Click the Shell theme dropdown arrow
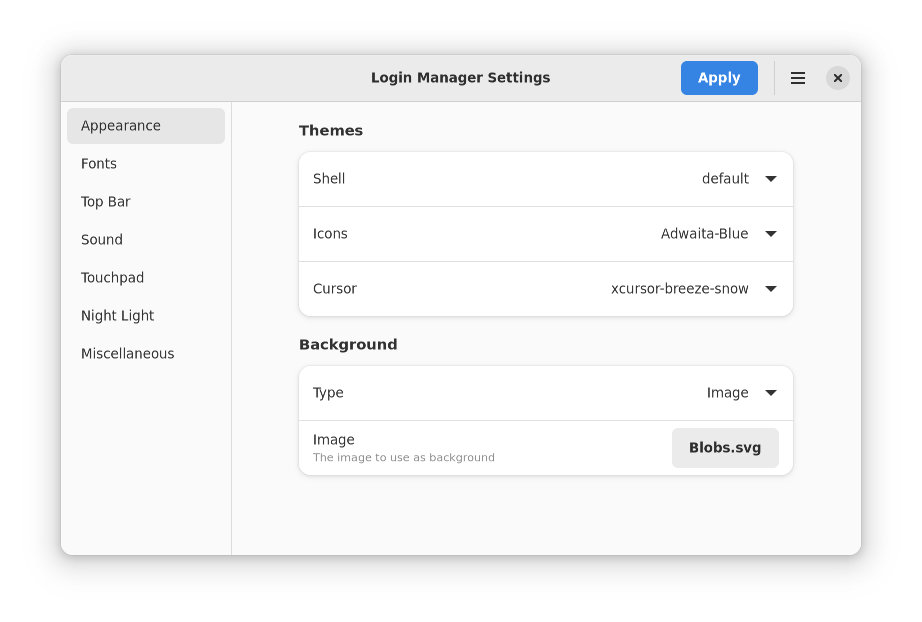 click(x=771, y=179)
